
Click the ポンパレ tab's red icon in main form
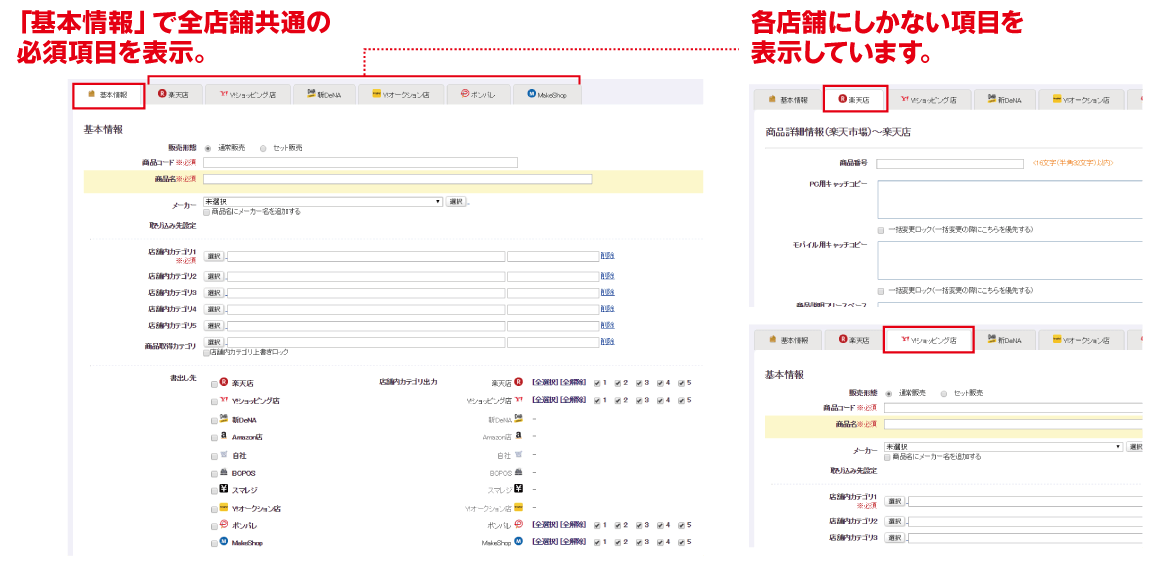465,94
